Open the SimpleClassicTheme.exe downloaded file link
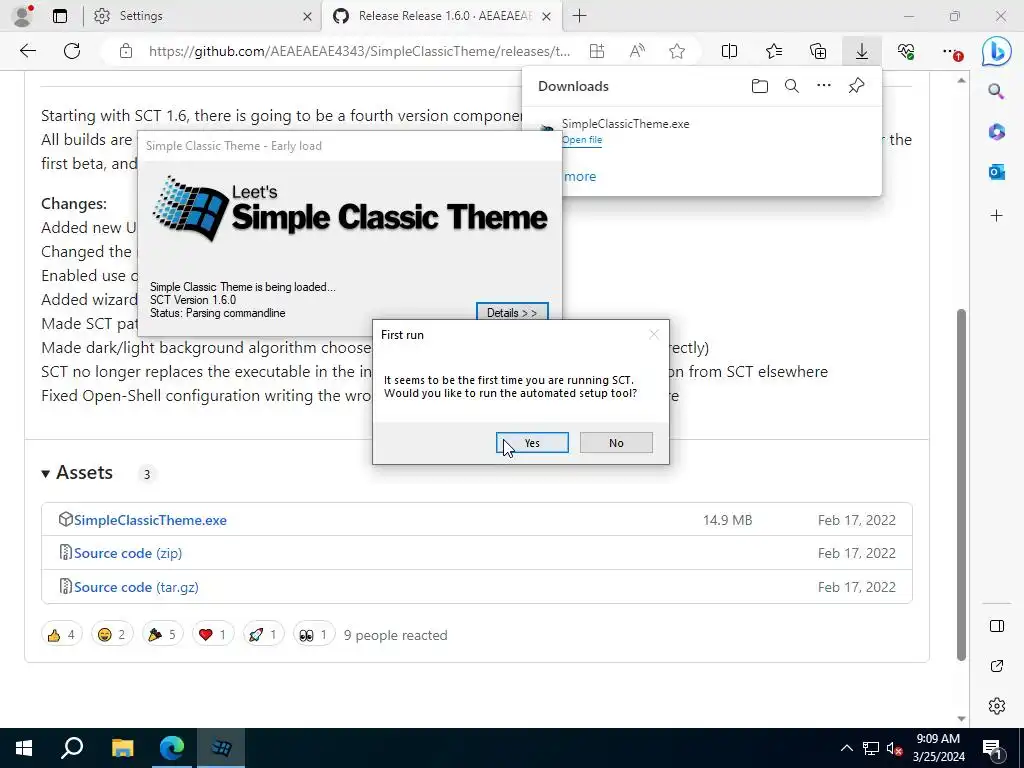The image size is (1024, 768). click(582, 140)
